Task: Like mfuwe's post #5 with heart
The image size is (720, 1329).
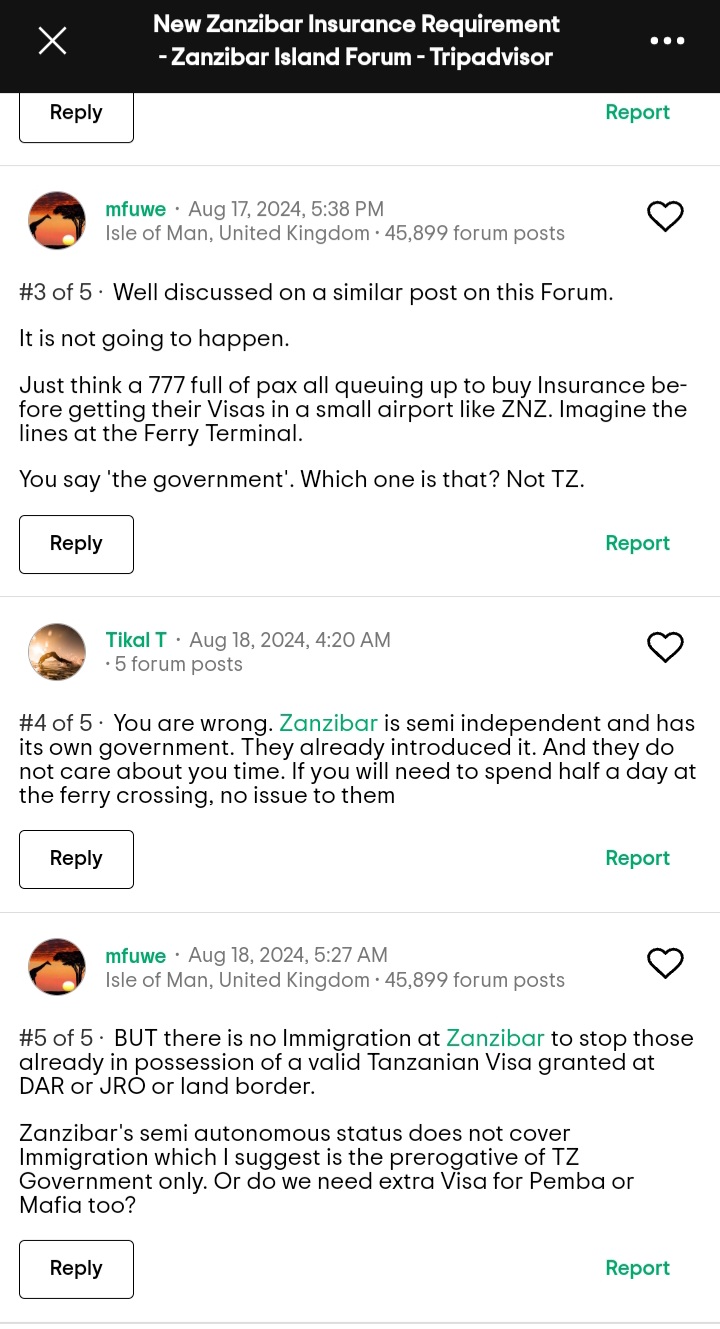Action: point(665,963)
